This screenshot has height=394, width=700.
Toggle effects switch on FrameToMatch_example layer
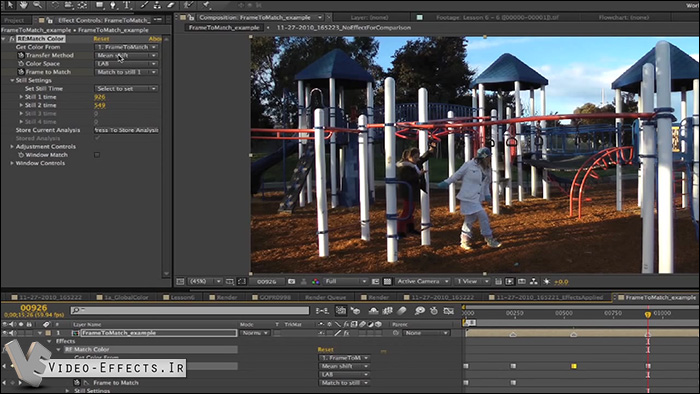click(x=346, y=333)
